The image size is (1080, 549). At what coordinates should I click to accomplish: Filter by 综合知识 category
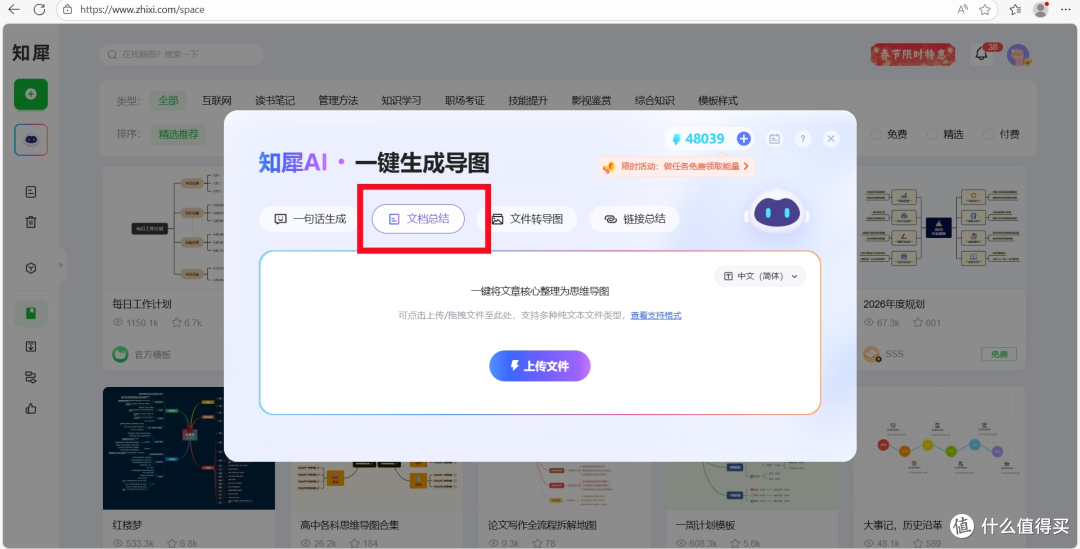coord(654,101)
